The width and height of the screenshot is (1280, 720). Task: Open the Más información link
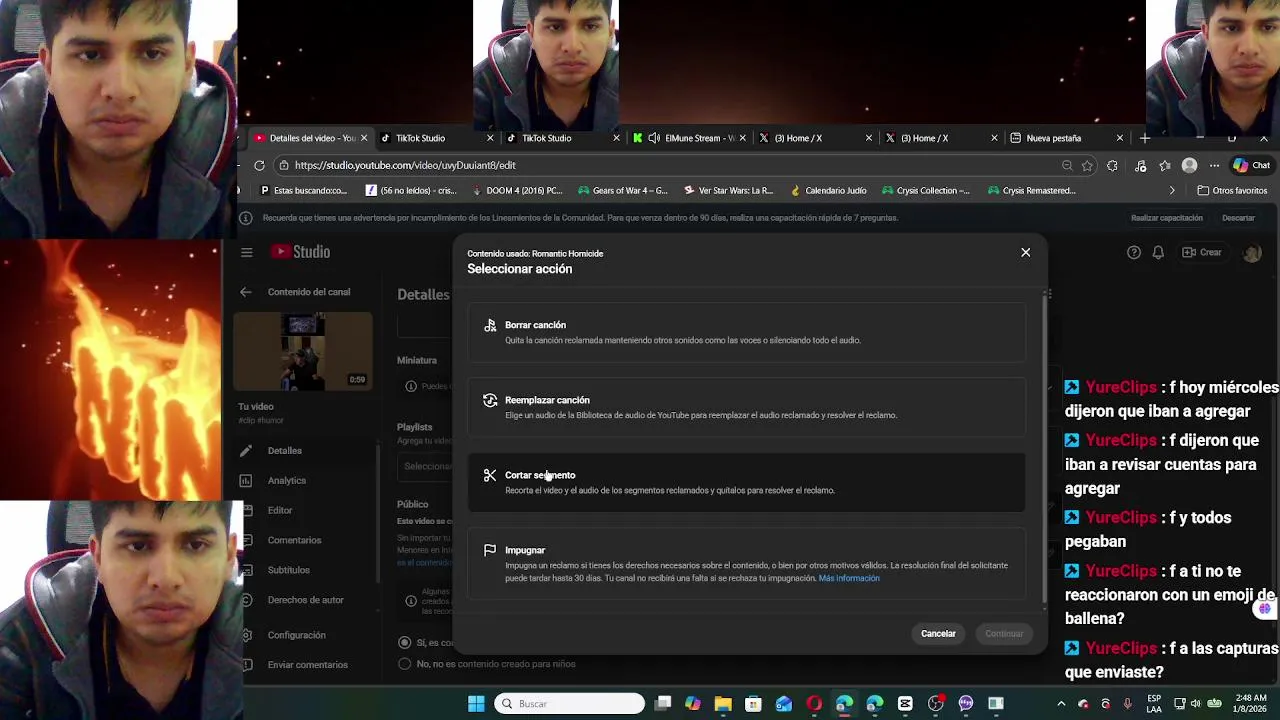pyautogui.click(x=849, y=578)
